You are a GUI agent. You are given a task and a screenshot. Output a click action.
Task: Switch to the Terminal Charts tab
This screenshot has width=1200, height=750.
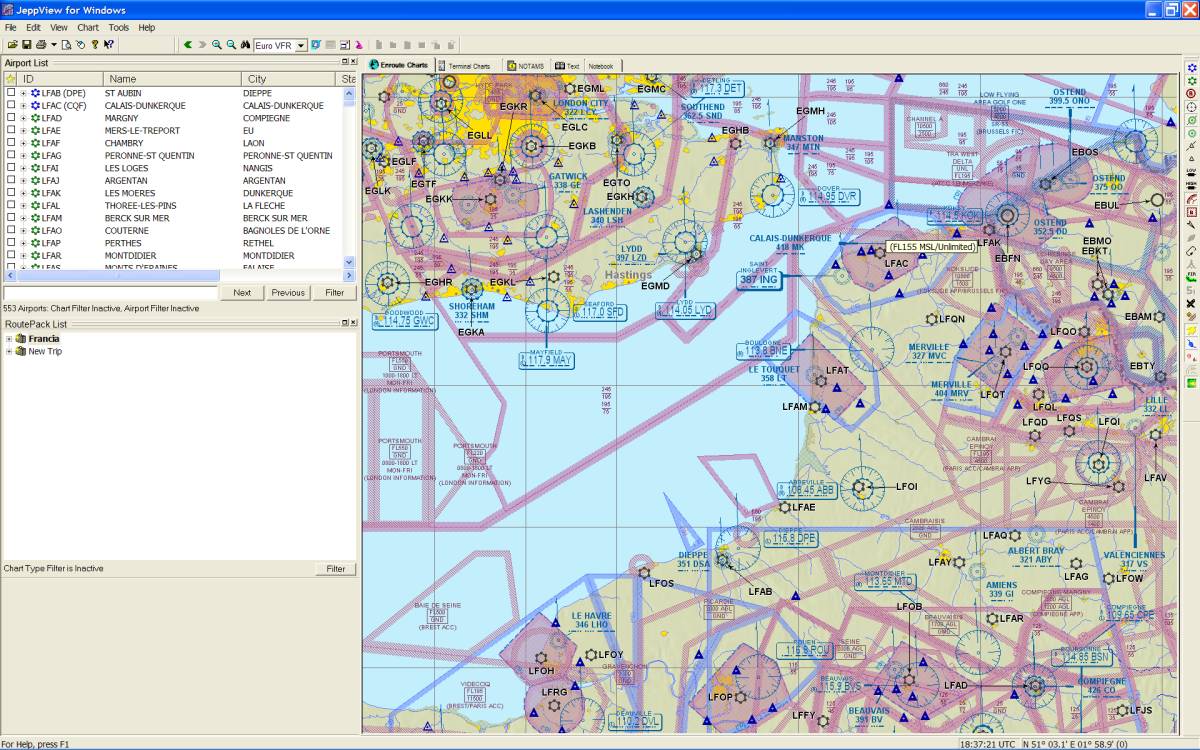(467, 66)
